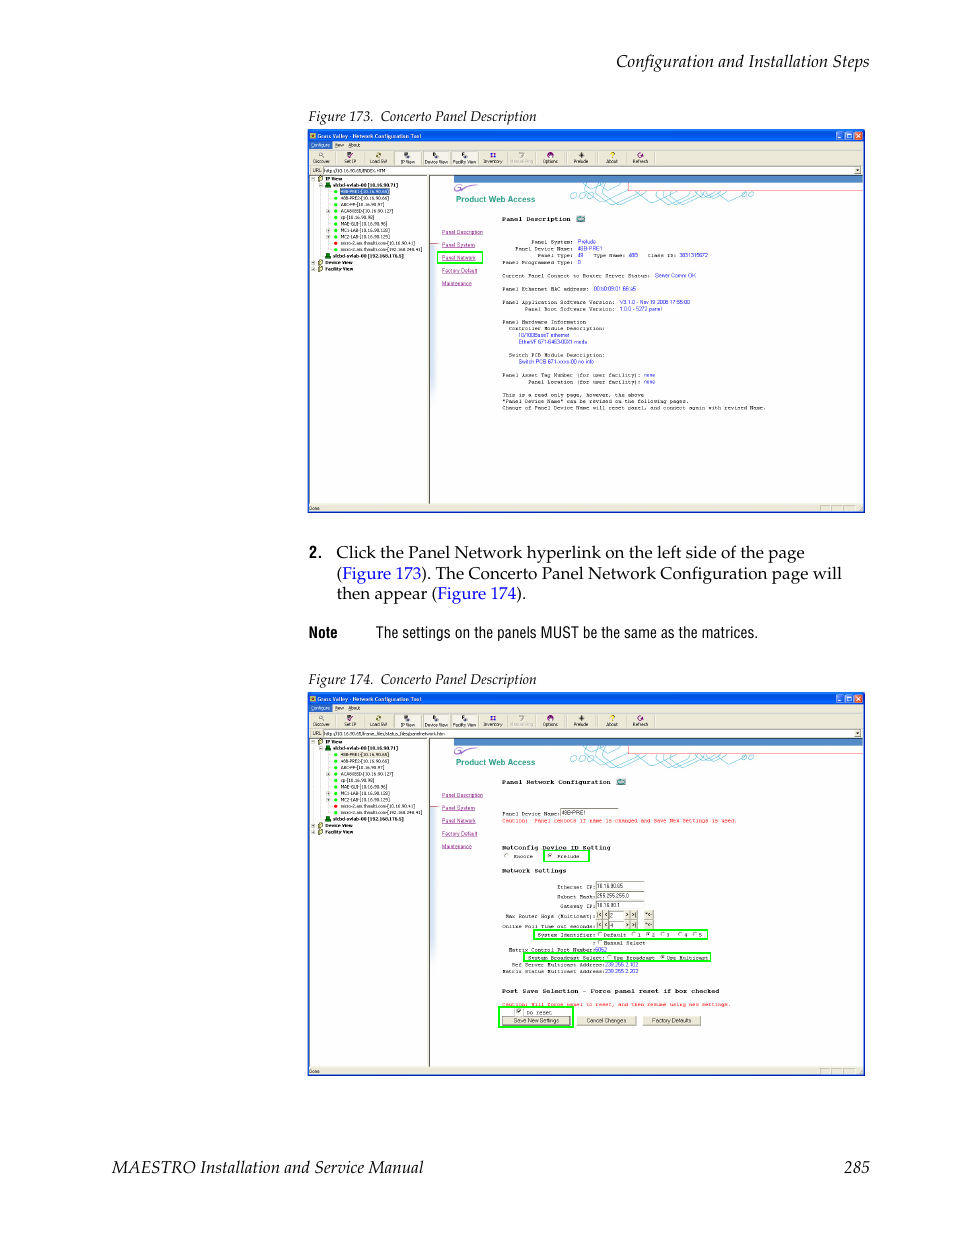Click Subnet Mask input field
Image resolution: width=954 pixels, height=1235 pixels.
point(620,896)
